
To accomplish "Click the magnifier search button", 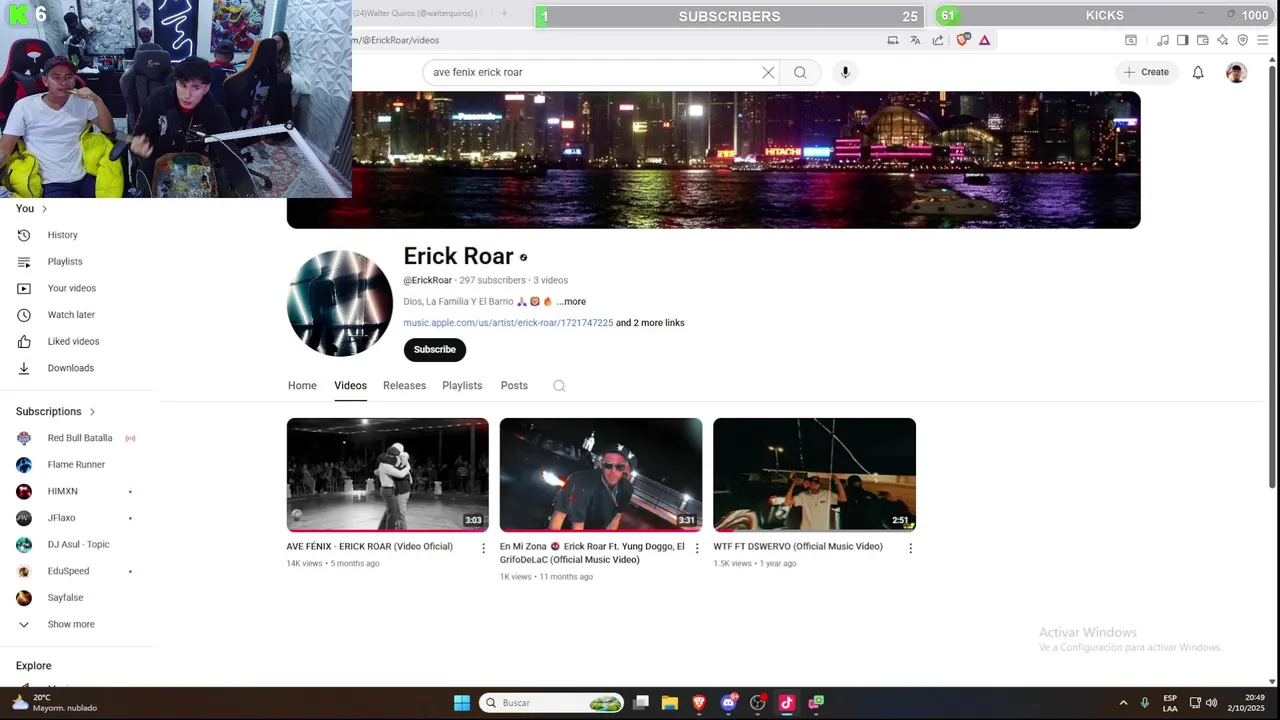I will (x=800, y=72).
